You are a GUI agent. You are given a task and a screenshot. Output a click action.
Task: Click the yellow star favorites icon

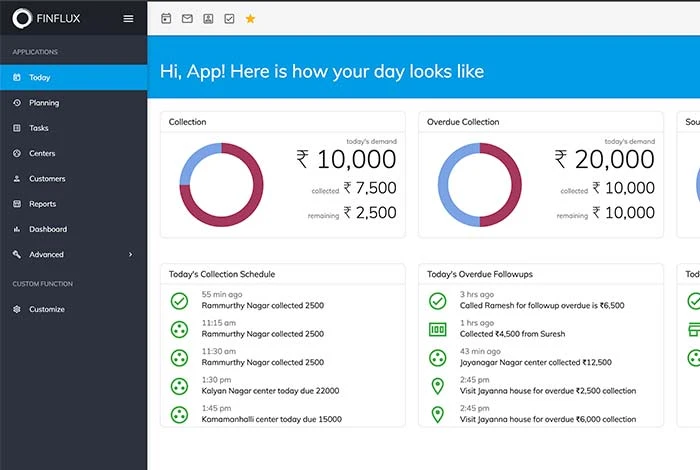click(x=250, y=18)
